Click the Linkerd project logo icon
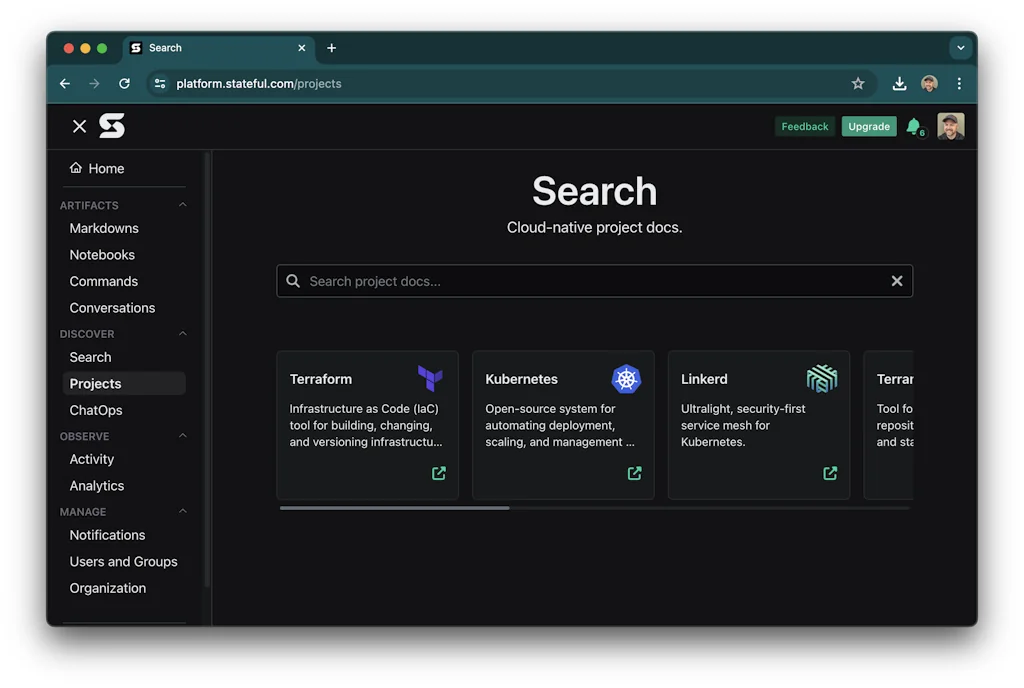The width and height of the screenshot is (1024, 688). (x=822, y=379)
